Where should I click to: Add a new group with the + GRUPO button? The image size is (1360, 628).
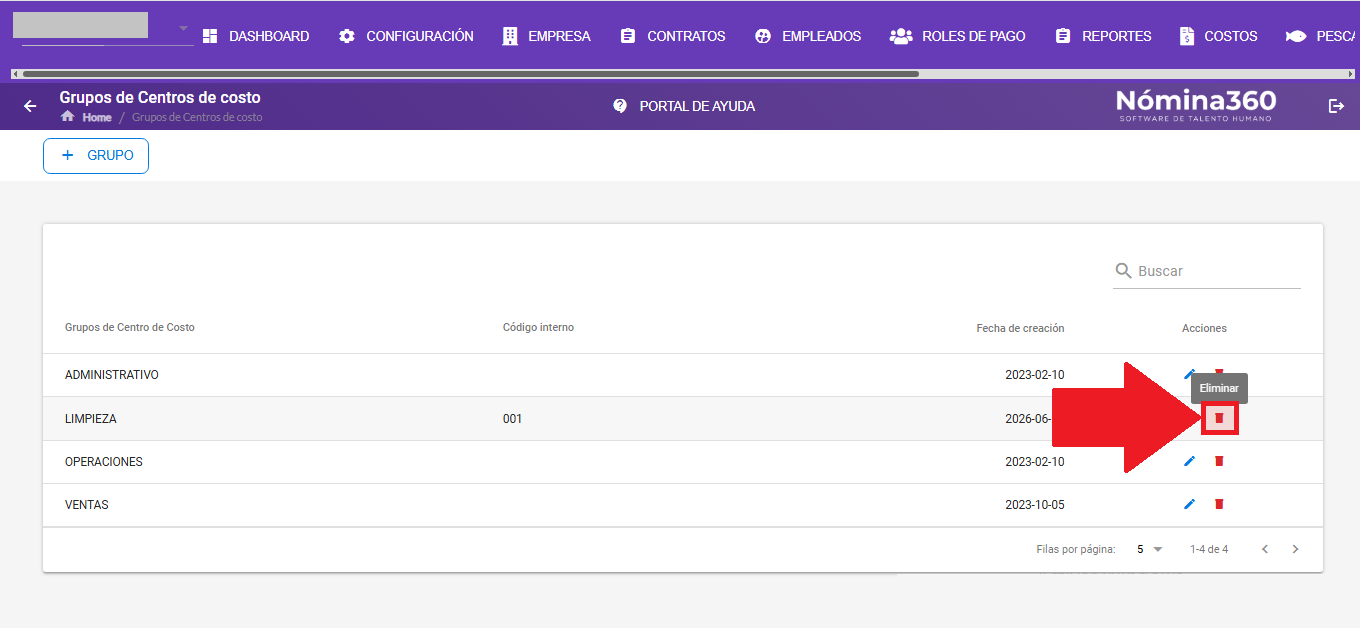(96, 156)
